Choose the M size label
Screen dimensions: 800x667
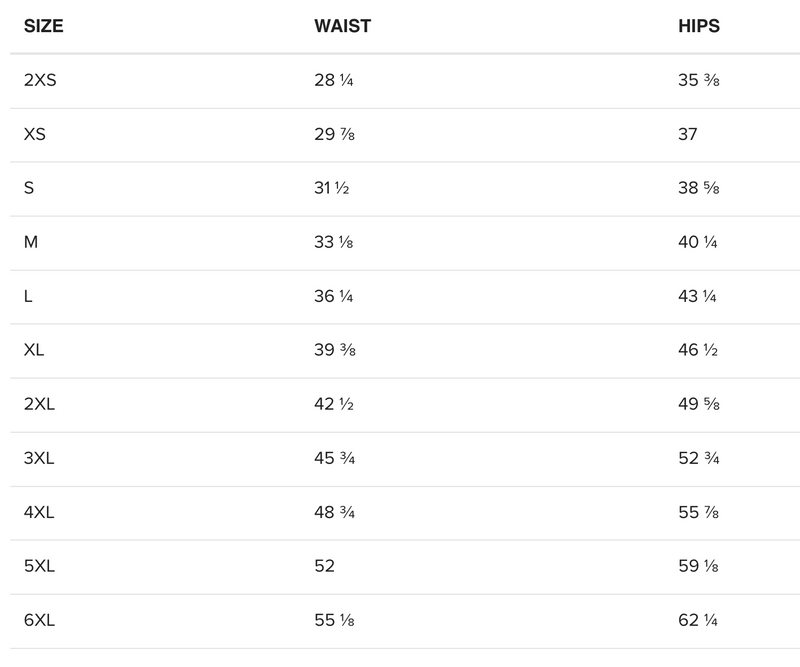[x=31, y=243]
